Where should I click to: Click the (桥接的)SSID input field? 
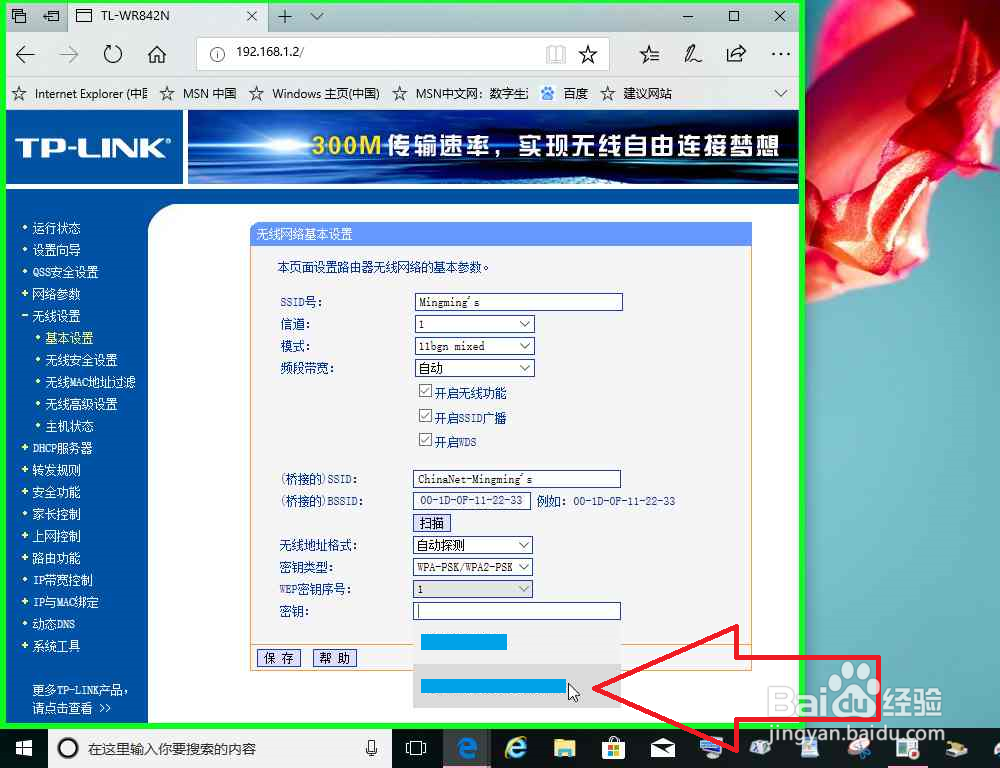517,479
